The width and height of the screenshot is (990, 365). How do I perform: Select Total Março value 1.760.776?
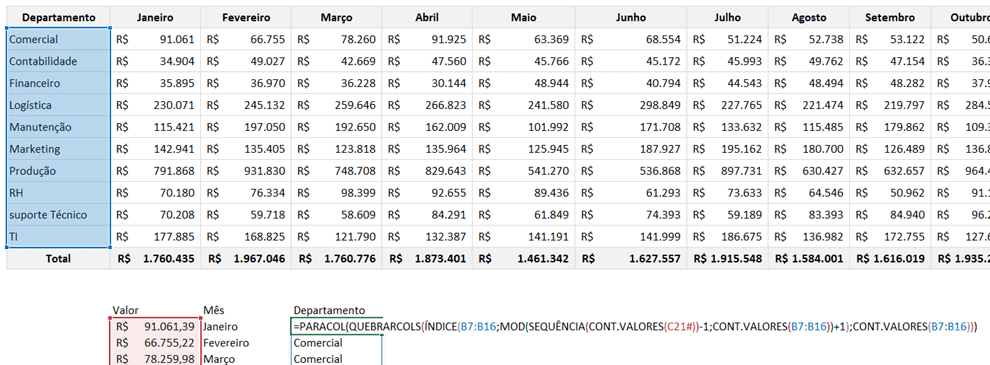tap(337, 259)
